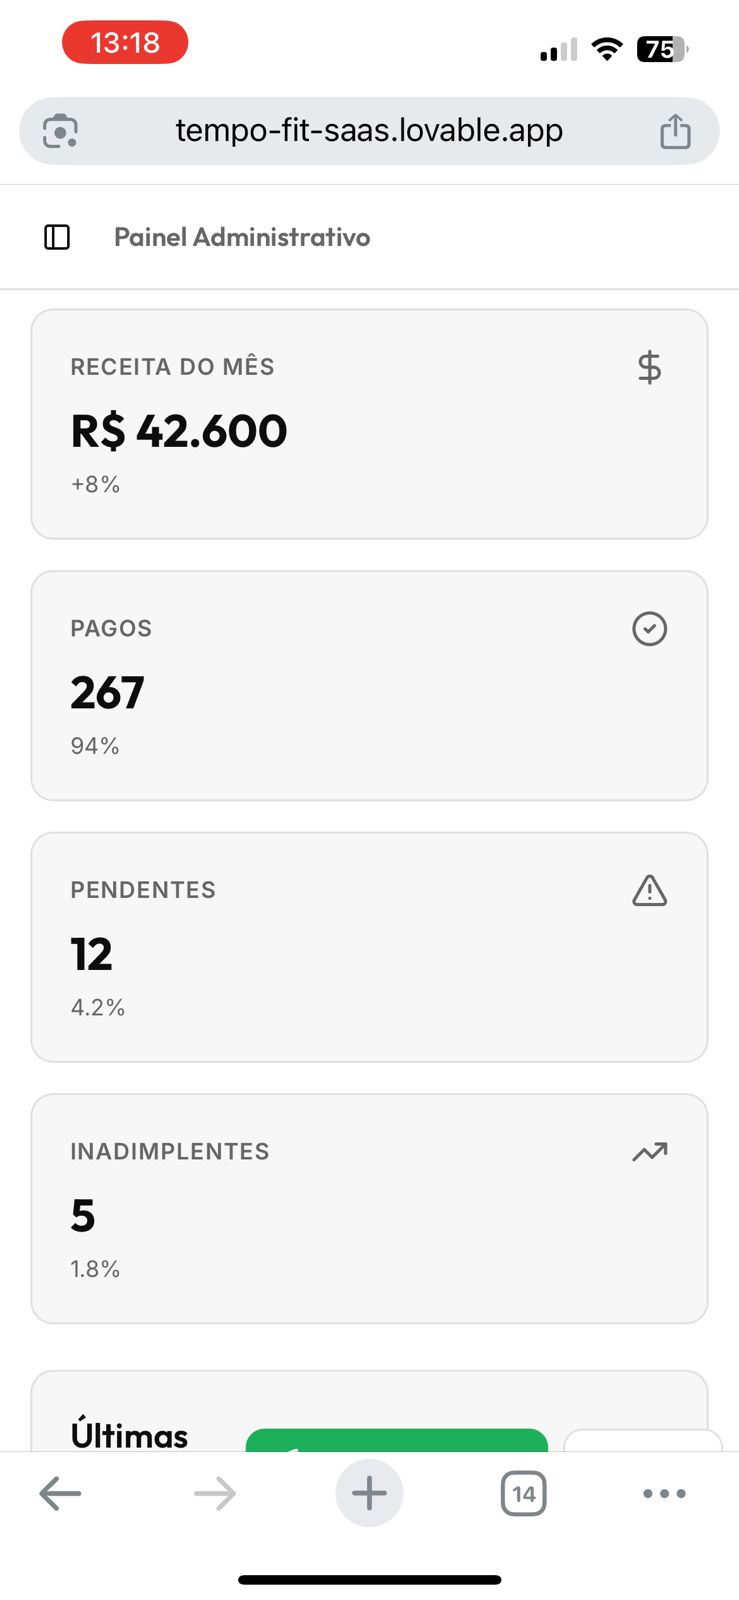Tap the Painel Administrativo header title

tap(242, 237)
